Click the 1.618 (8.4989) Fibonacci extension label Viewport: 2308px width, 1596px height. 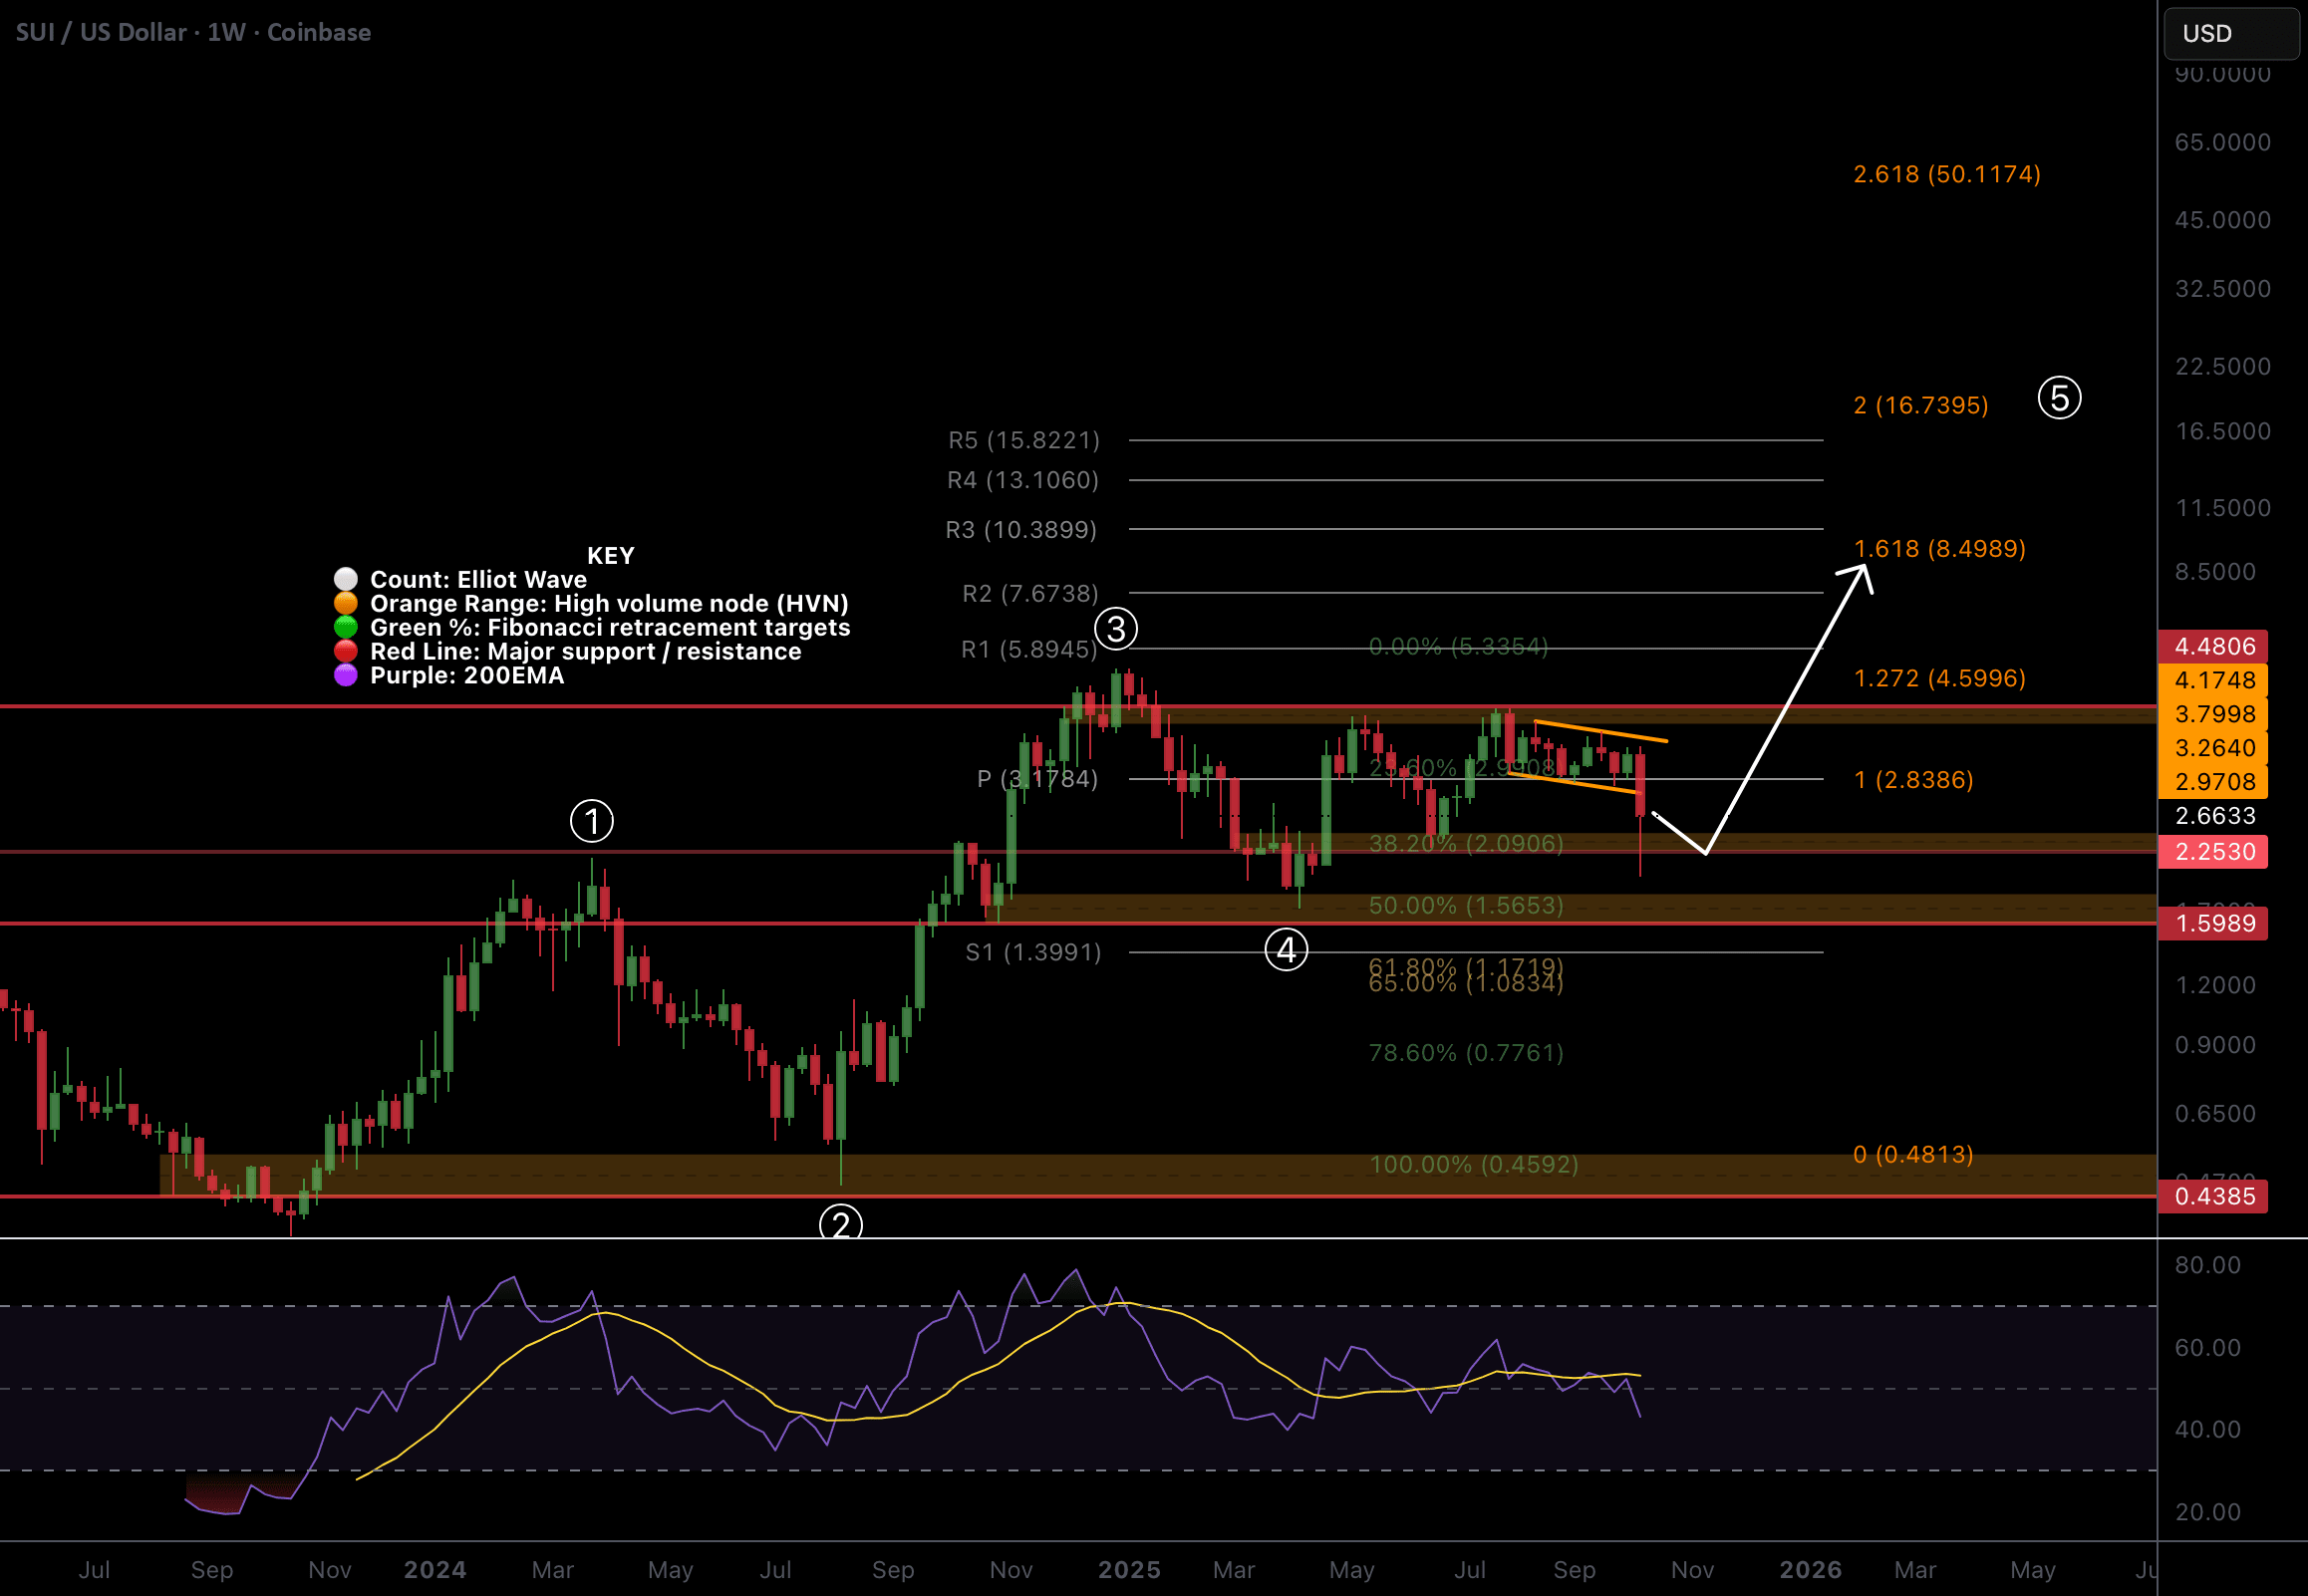(x=1939, y=548)
